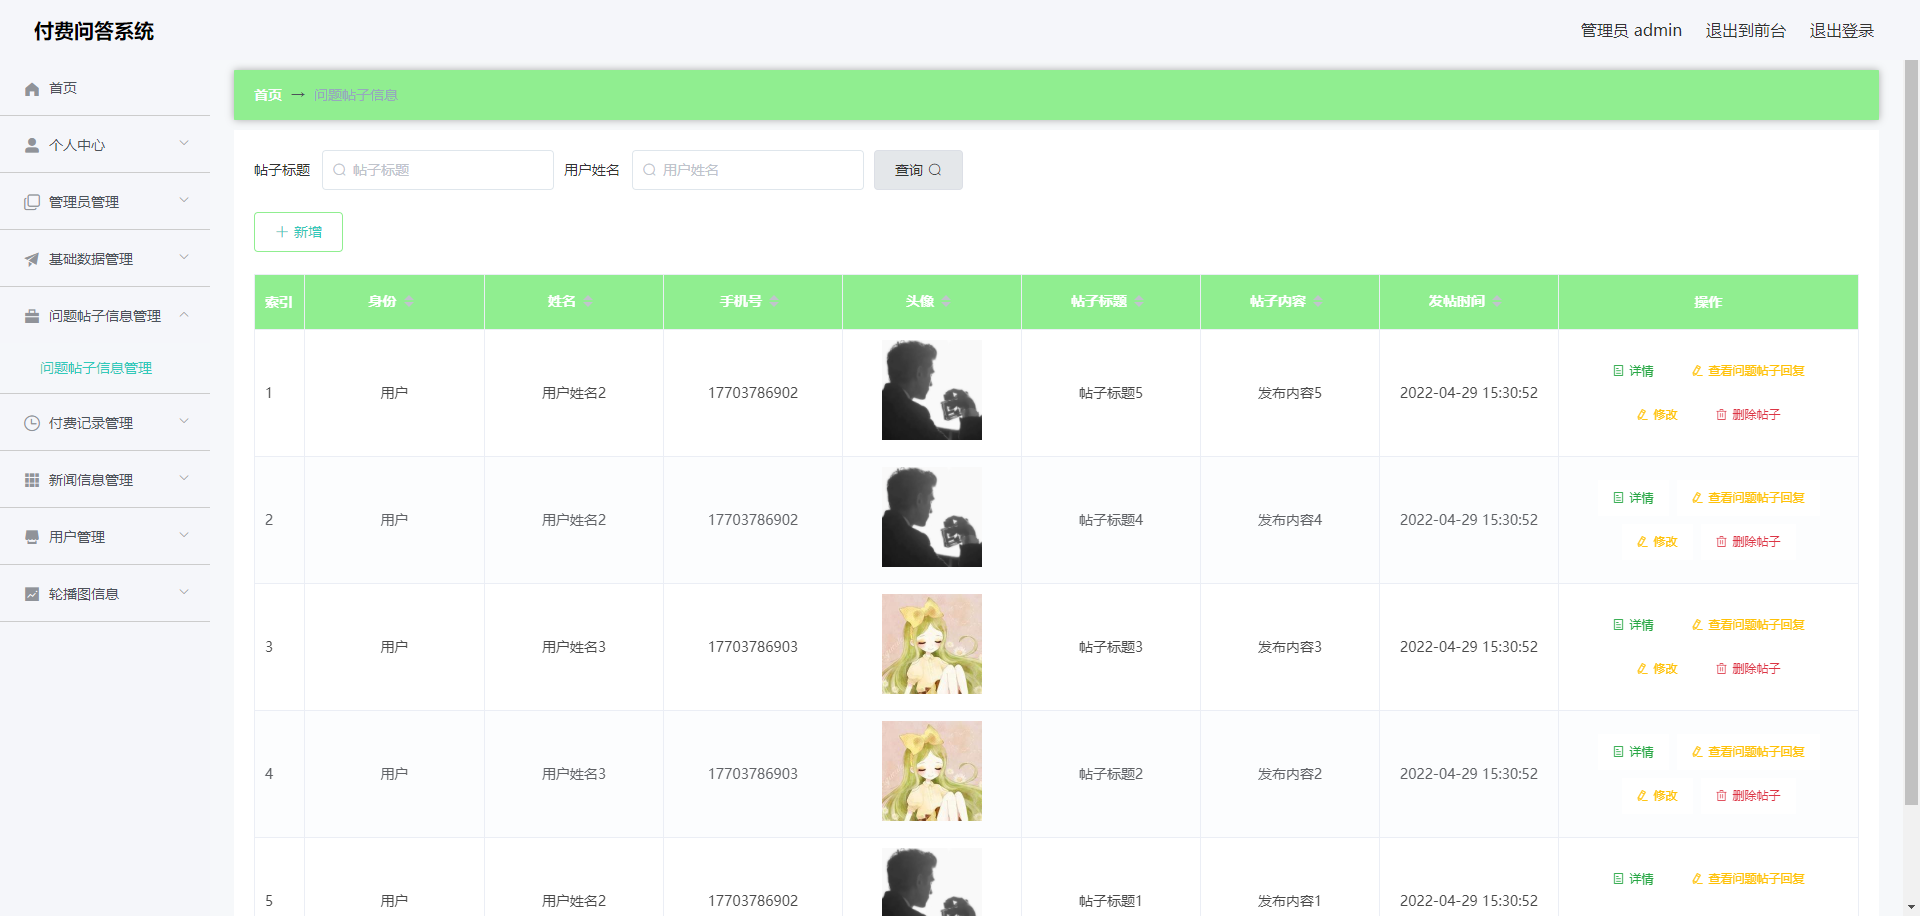Image resolution: width=1920 pixels, height=916 pixels.
Task: Expand the 用户管理 sidebar section
Action: pos(184,535)
